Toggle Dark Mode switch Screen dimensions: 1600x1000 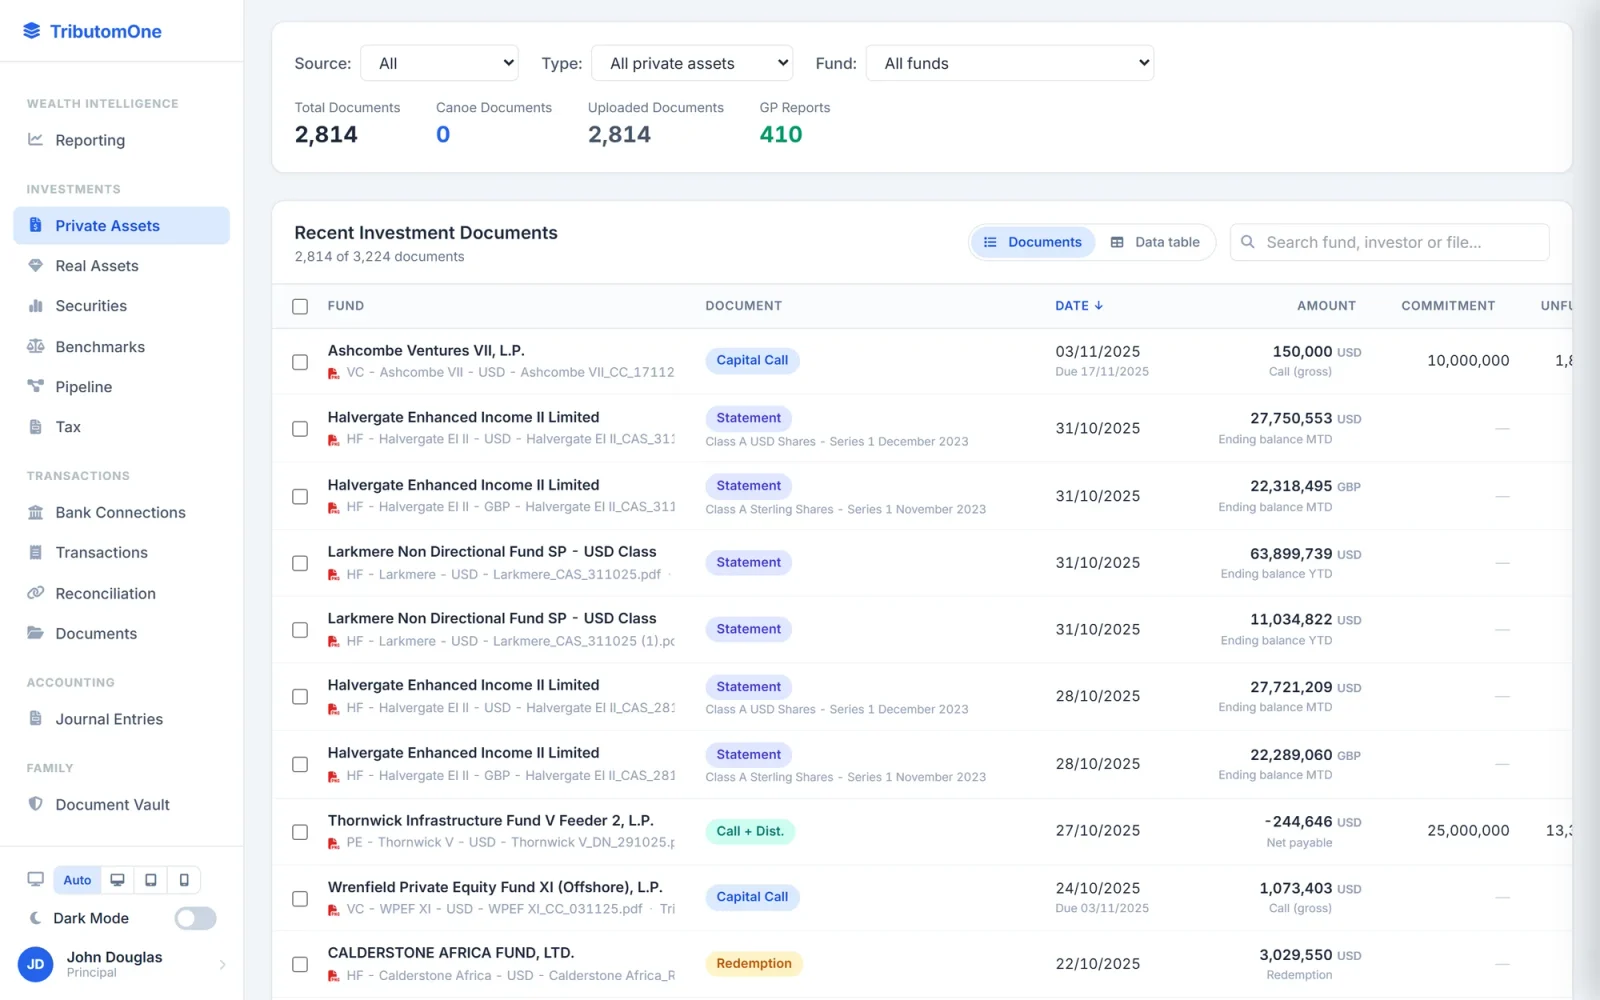195,918
